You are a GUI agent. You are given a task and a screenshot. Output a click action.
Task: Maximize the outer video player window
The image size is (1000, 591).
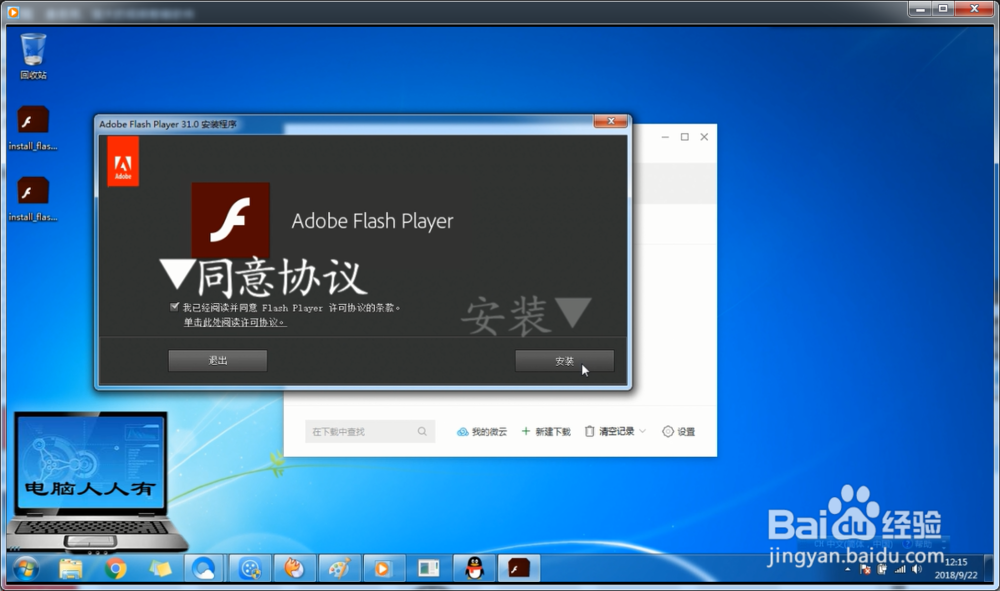tap(943, 9)
